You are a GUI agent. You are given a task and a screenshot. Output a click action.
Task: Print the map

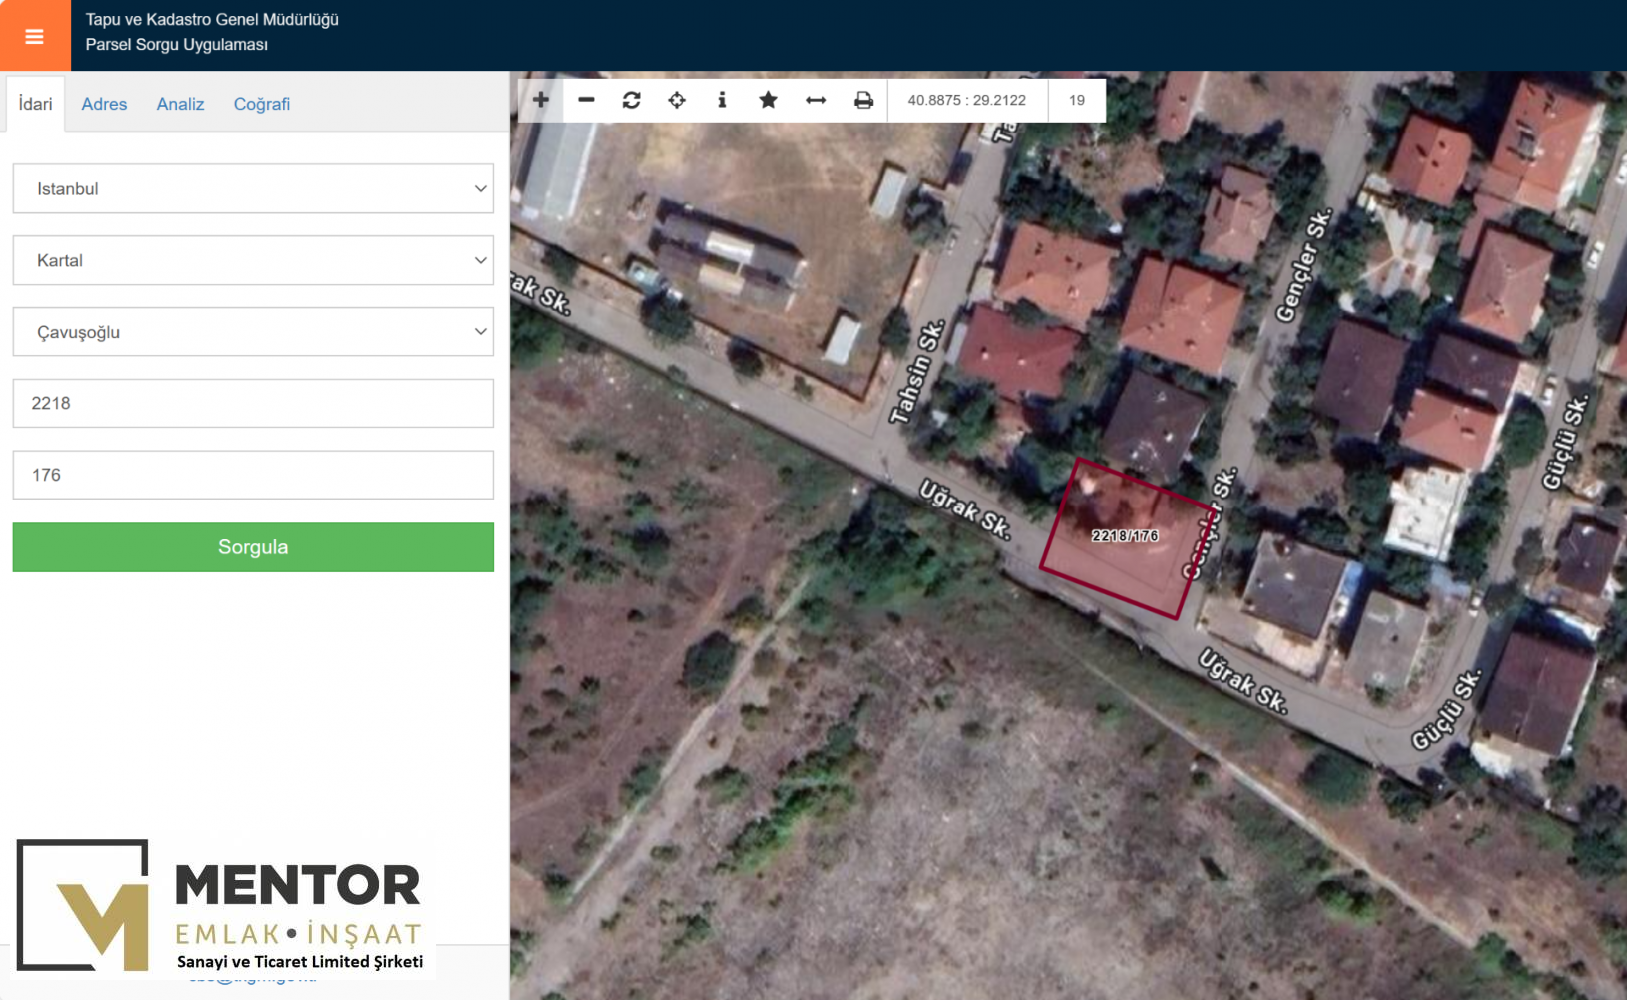pyautogui.click(x=863, y=100)
